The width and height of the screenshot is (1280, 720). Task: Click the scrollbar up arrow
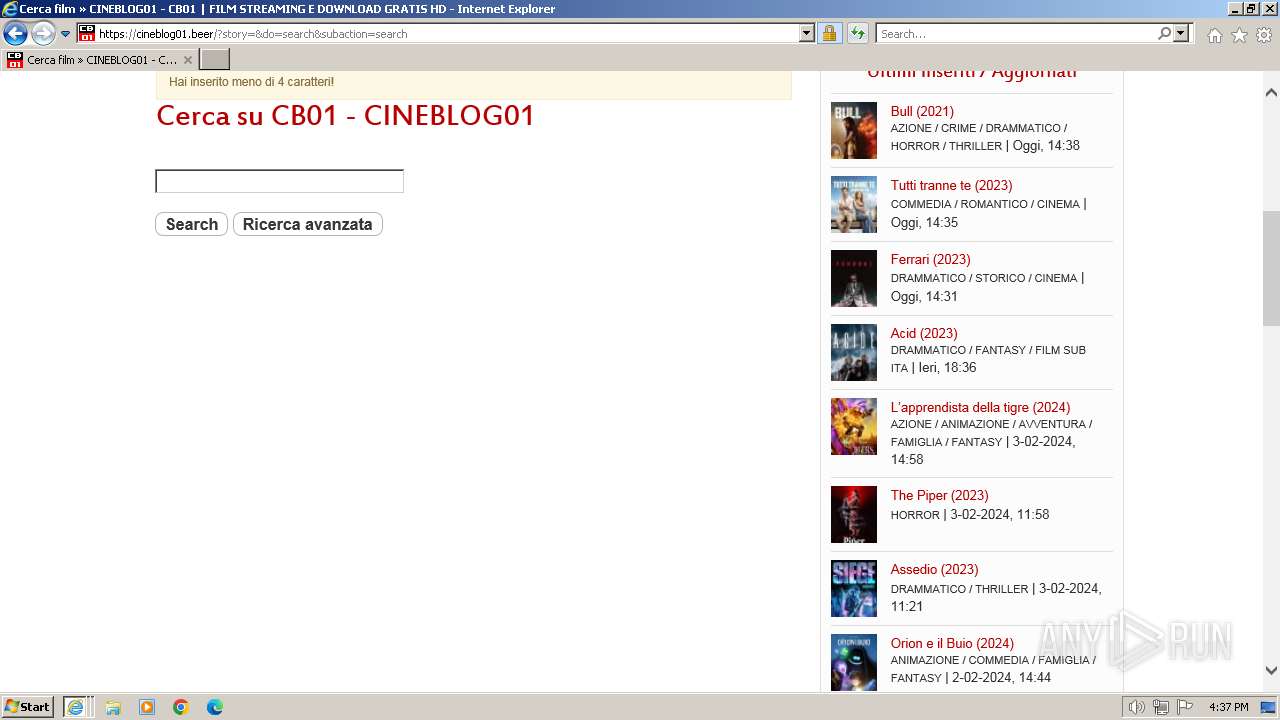tap(1271, 92)
